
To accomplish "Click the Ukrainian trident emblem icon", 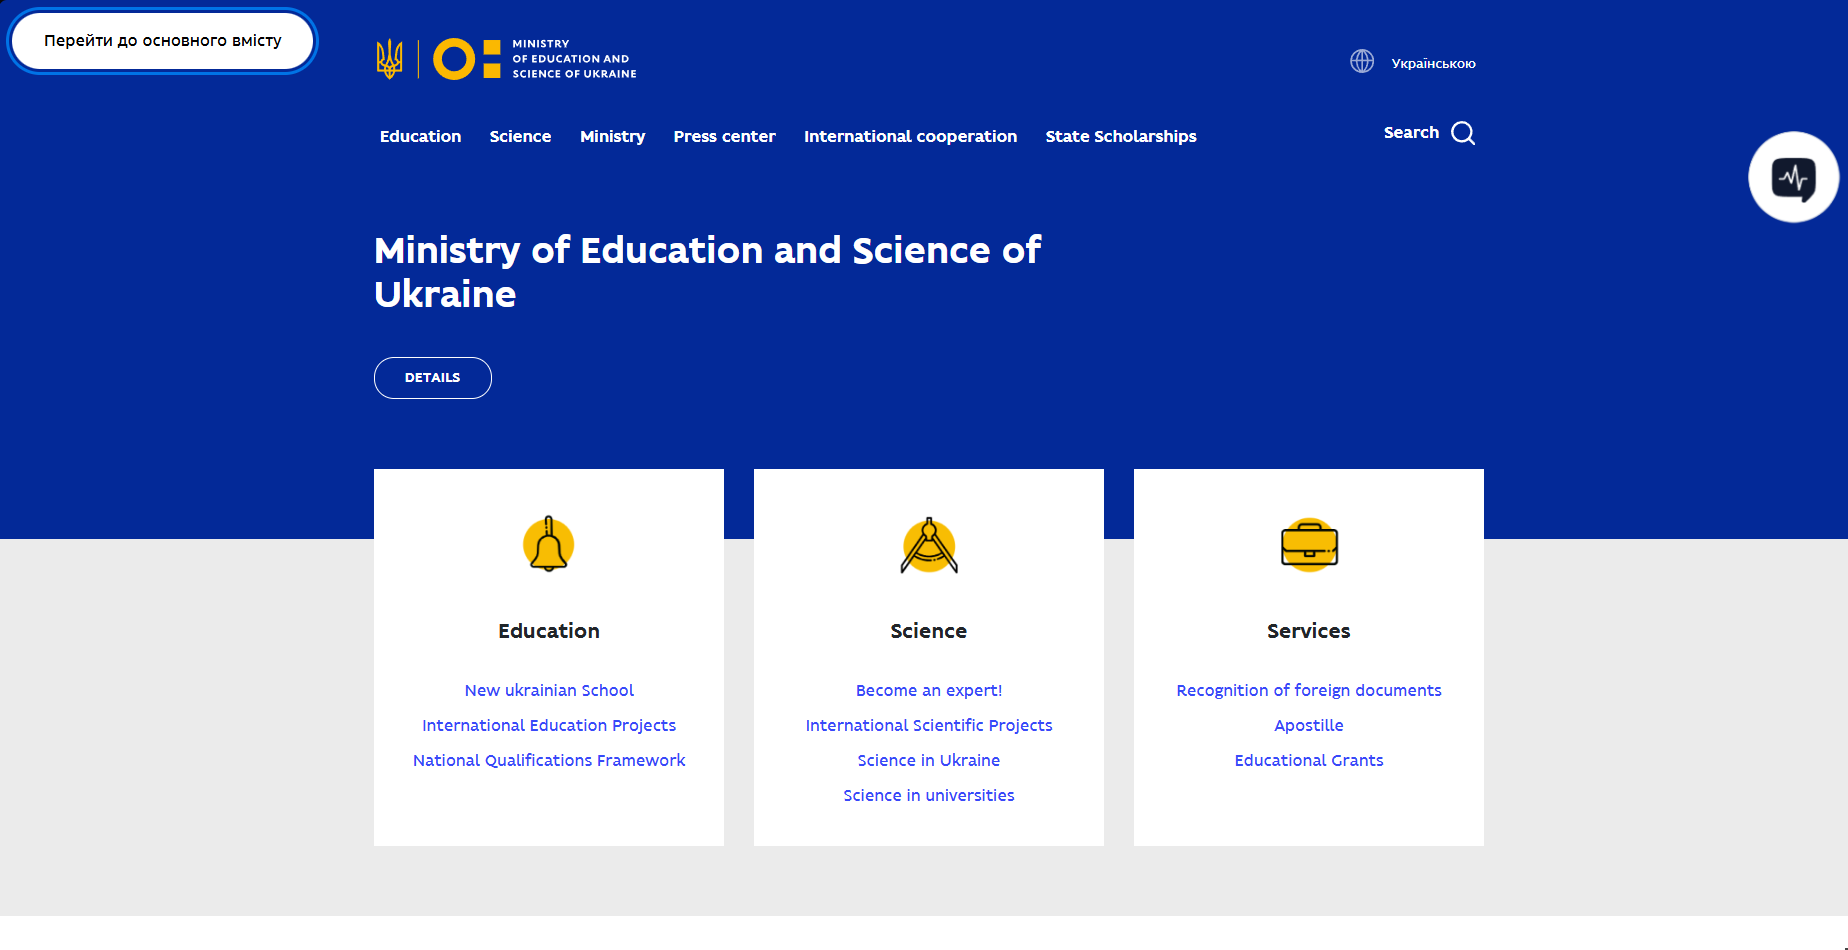I will 389,59.
